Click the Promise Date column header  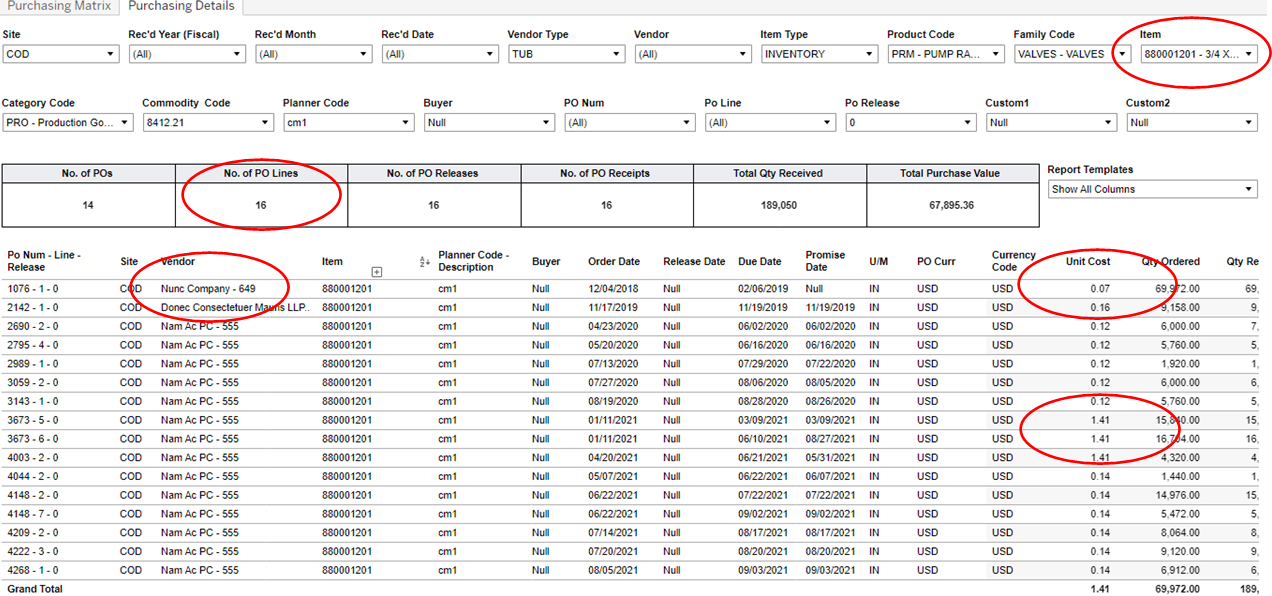826,261
